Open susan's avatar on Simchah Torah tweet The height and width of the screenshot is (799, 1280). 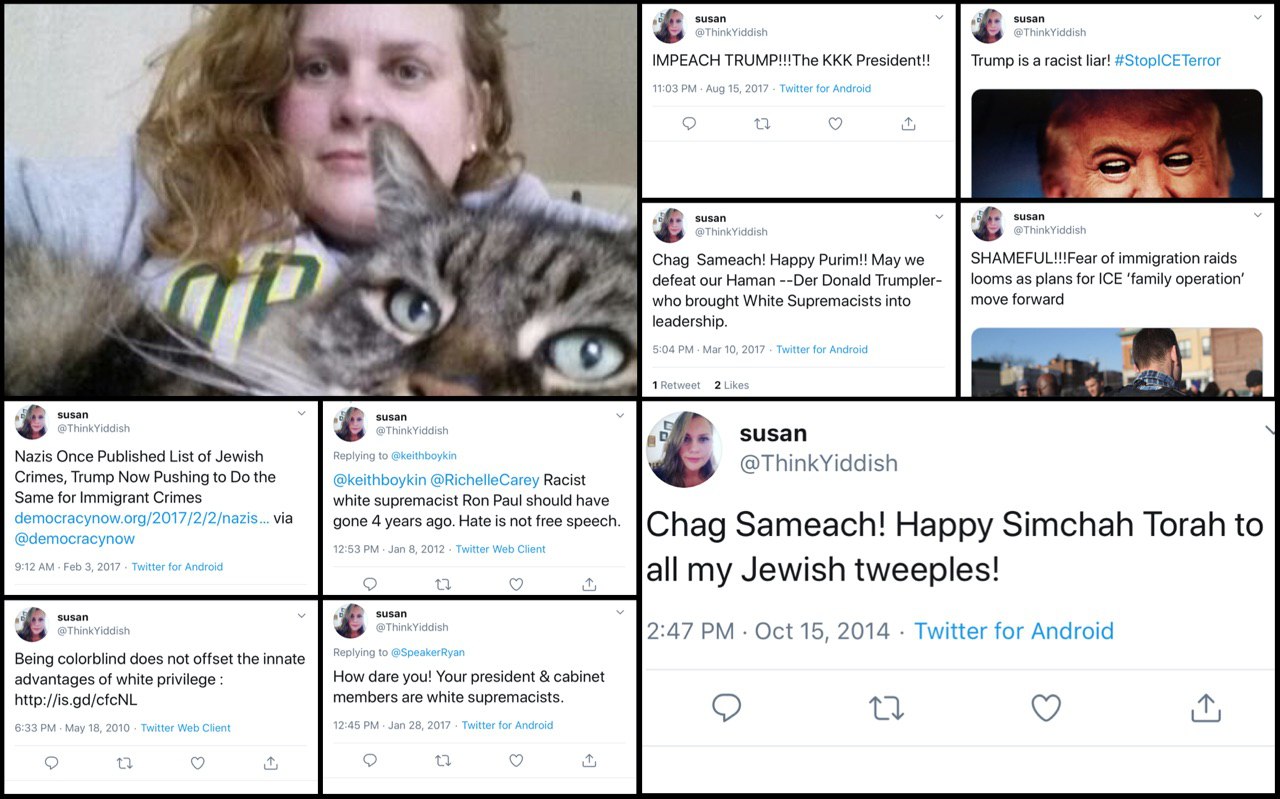tap(685, 449)
